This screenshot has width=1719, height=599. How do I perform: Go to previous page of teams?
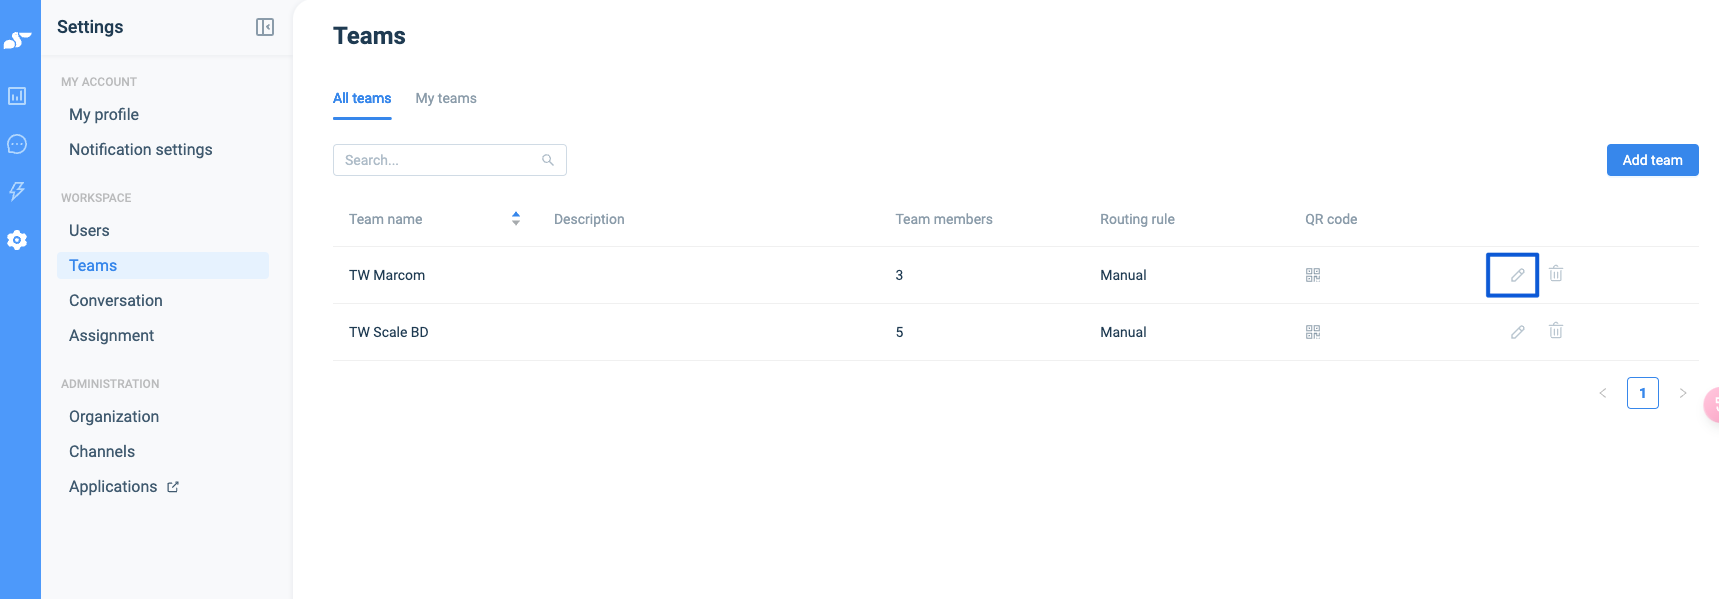click(1603, 393)
